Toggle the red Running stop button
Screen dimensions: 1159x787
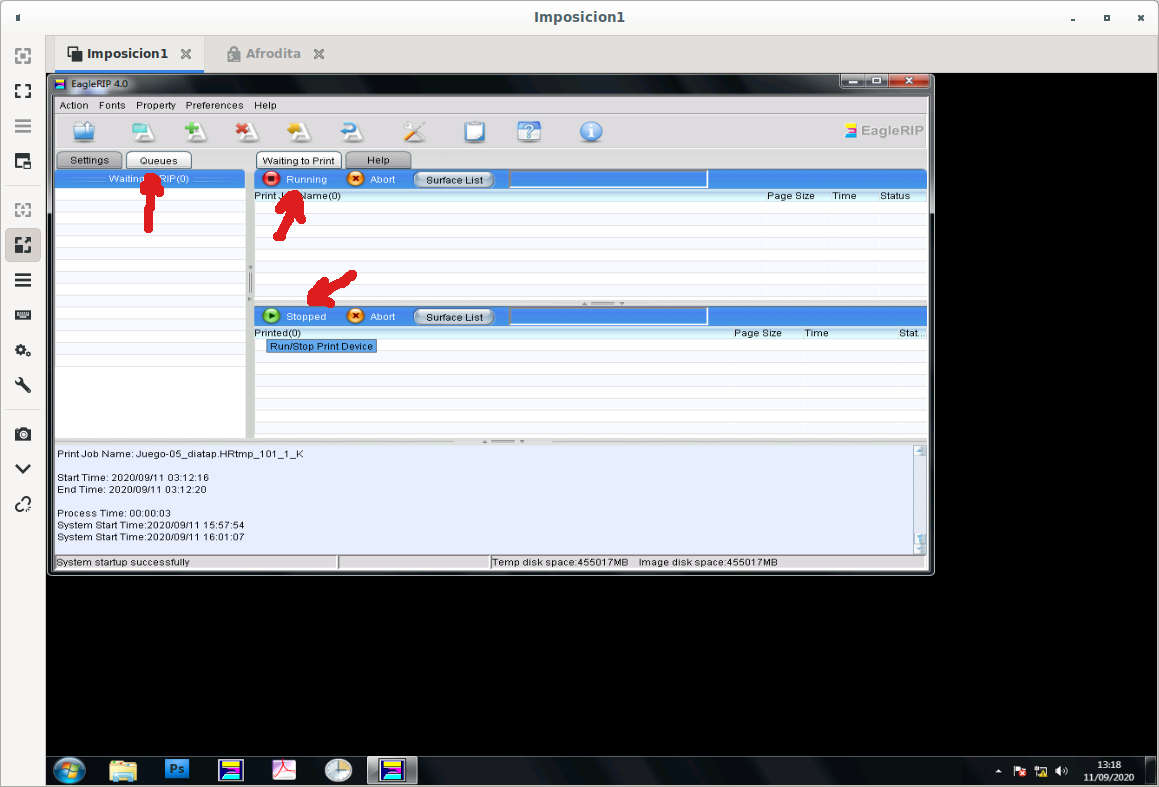271,179
